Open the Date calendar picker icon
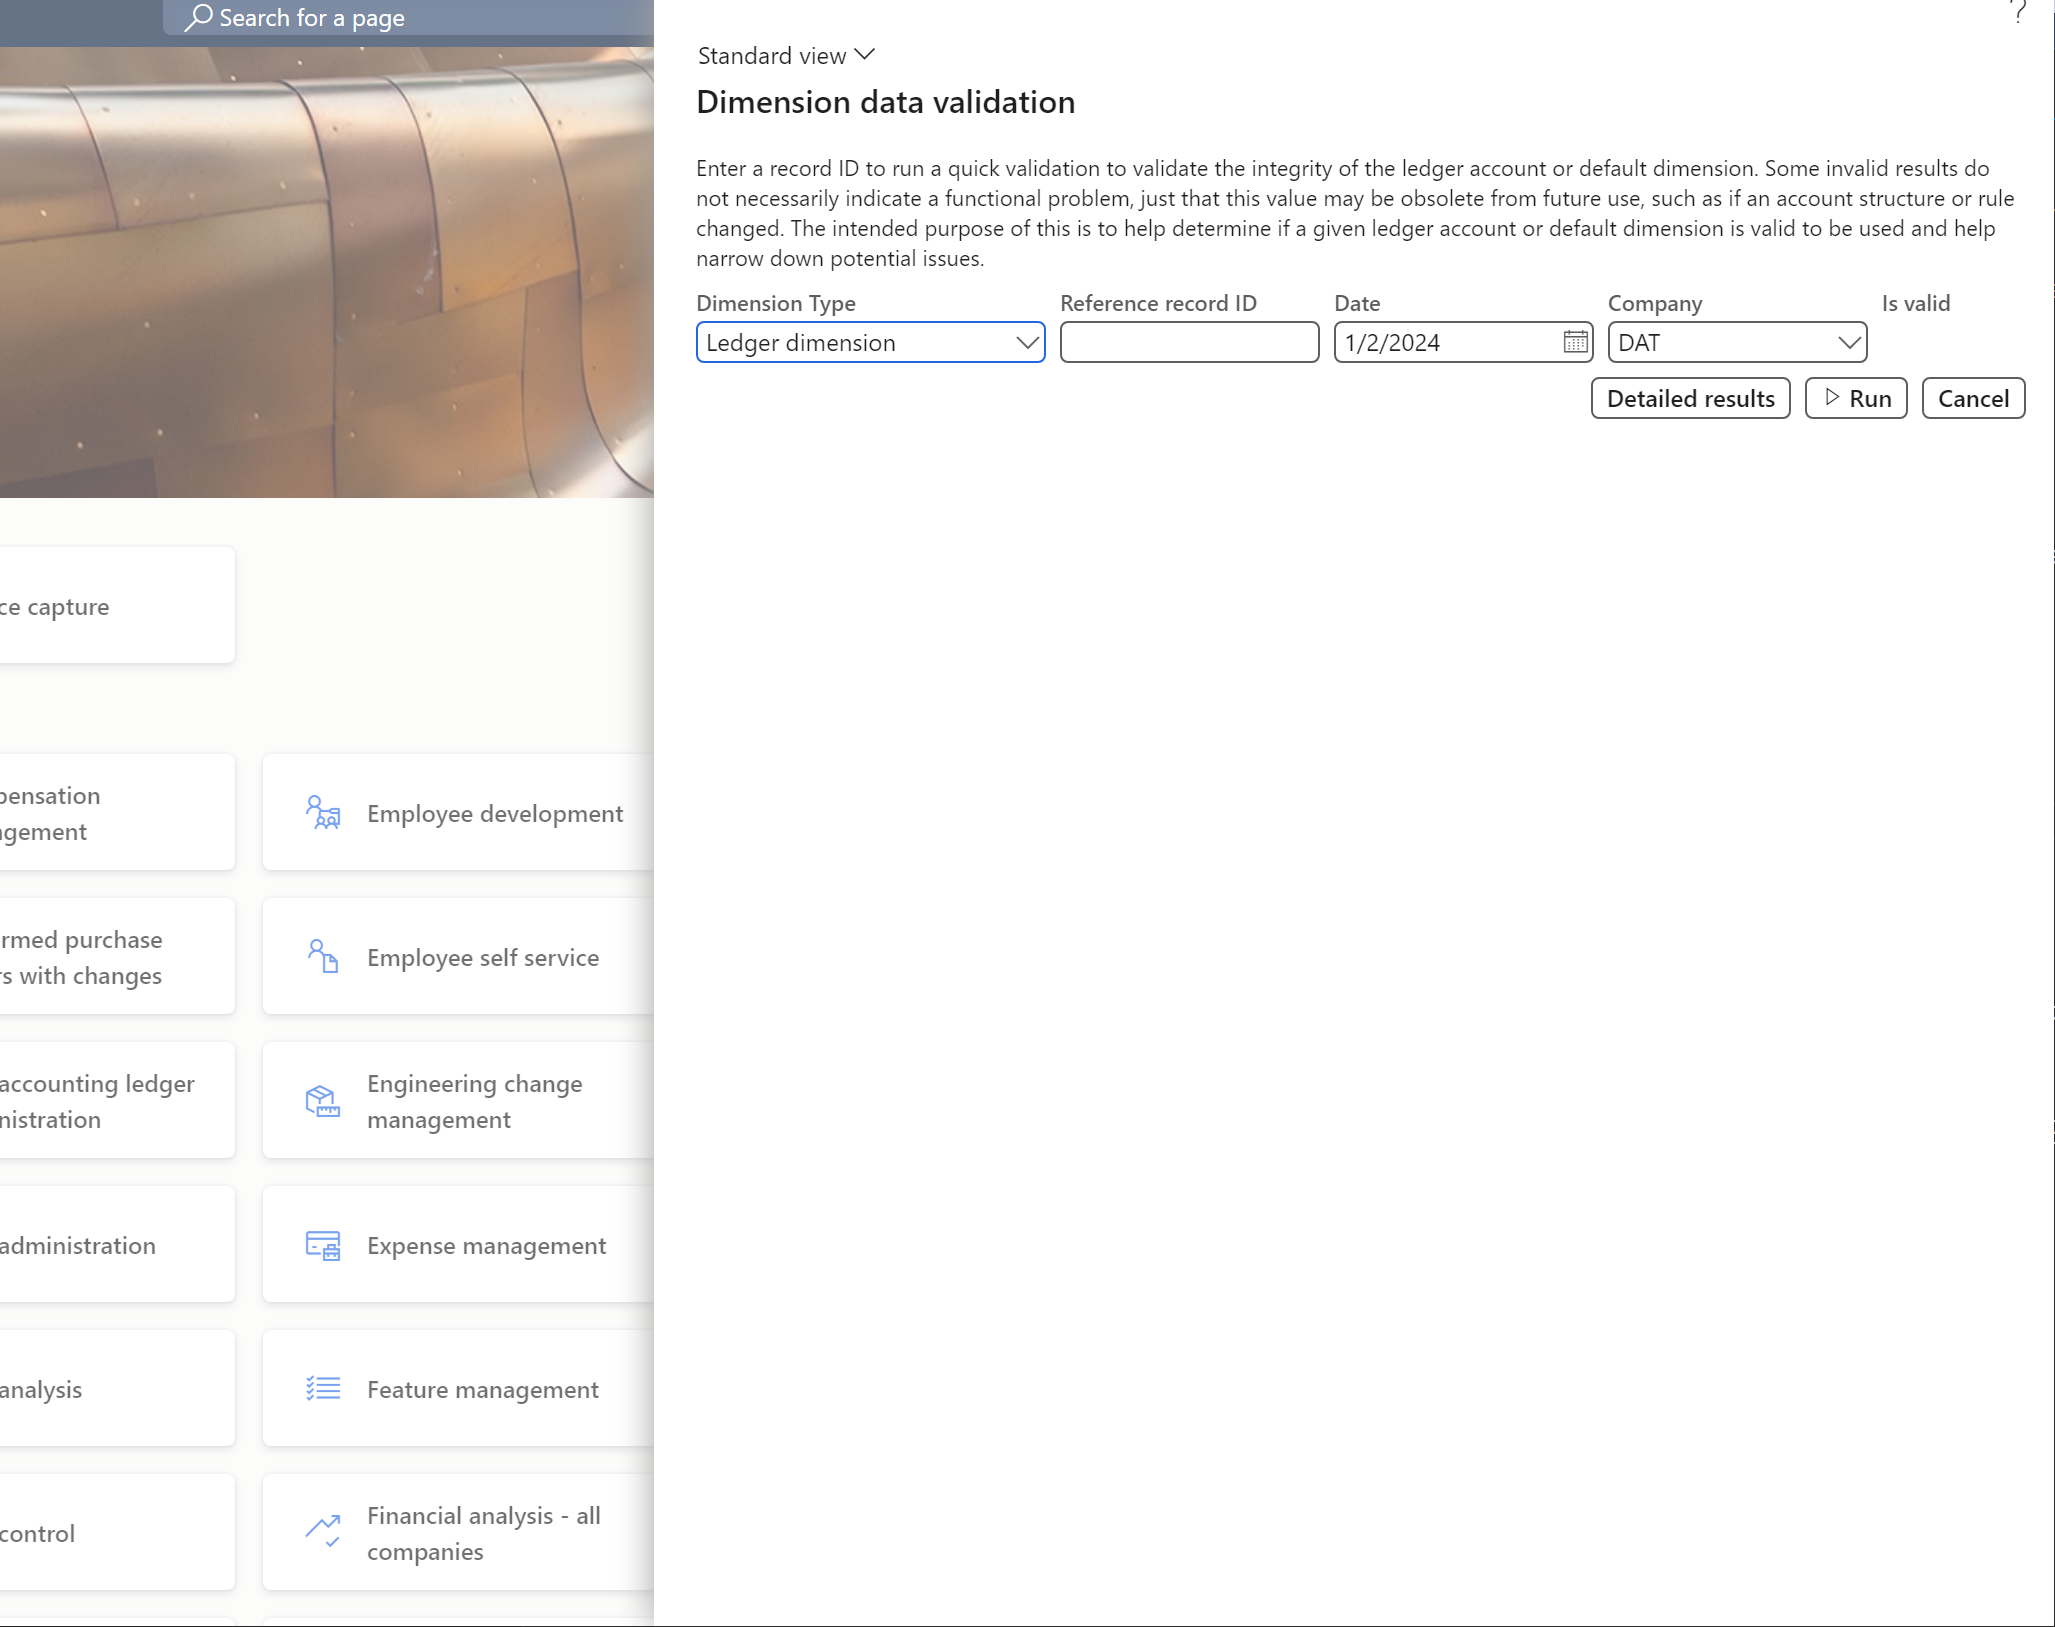 coord(1575,343)
